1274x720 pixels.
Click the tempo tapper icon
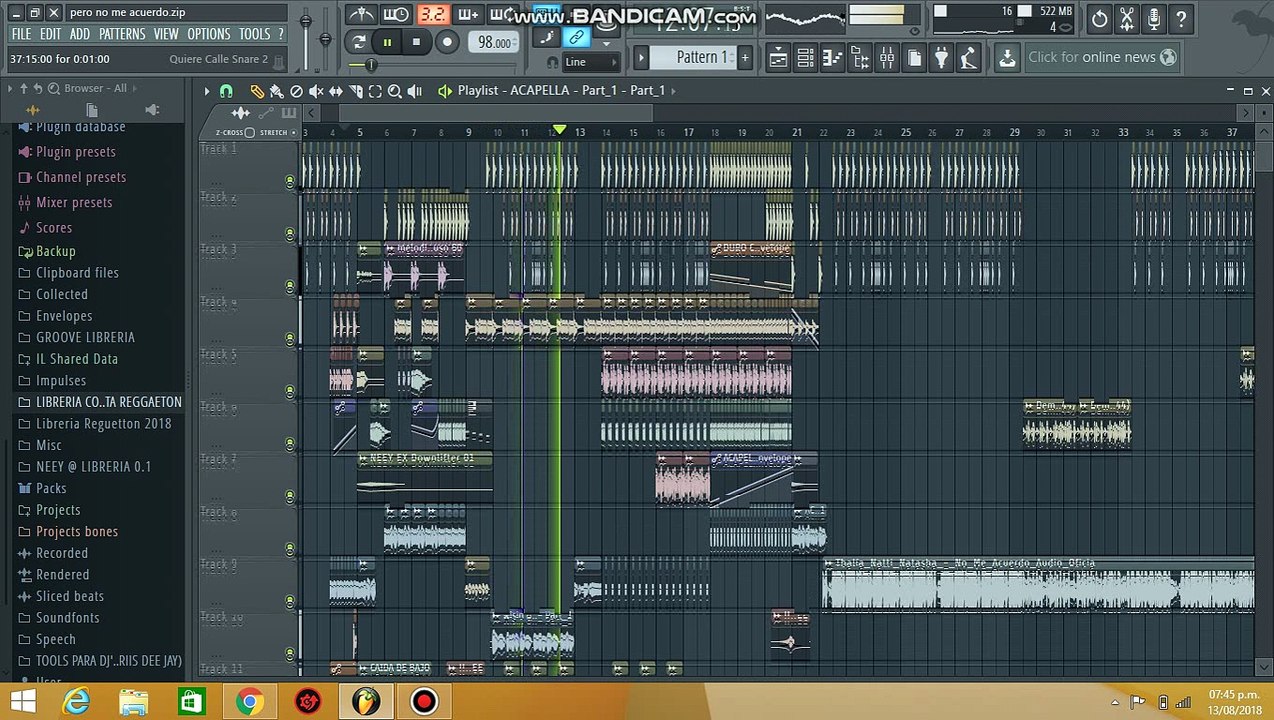point(968,58)
